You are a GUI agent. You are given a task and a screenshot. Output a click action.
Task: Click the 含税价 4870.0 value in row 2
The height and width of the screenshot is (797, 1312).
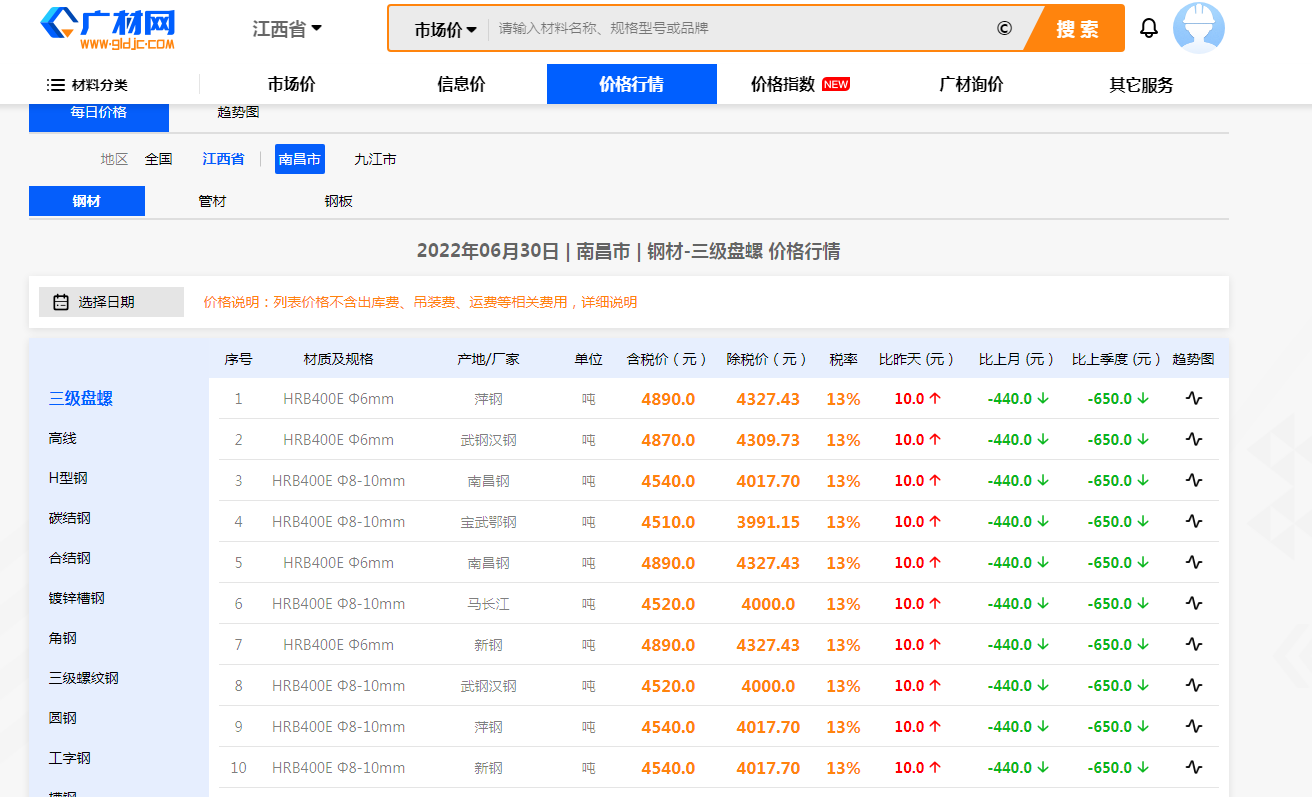point(668,440)
